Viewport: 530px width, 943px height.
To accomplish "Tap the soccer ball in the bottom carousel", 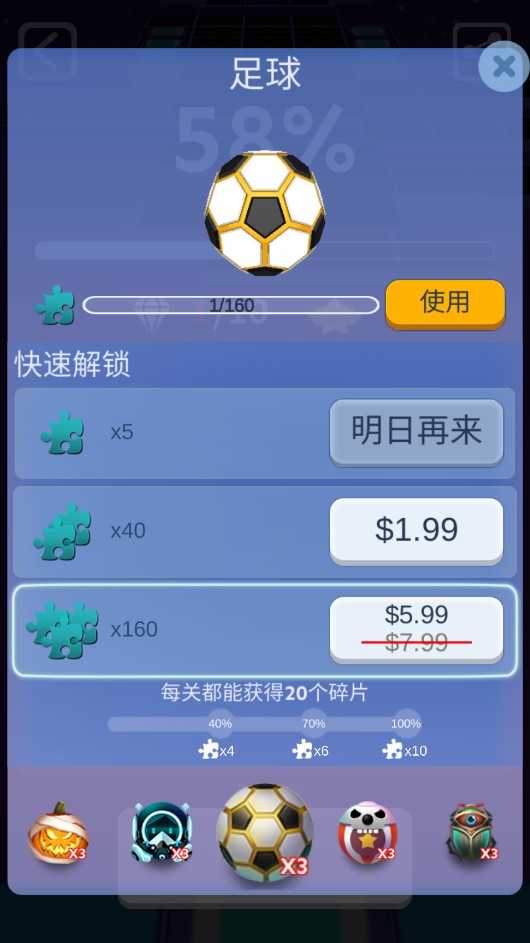I will click(x=265, y=832).
